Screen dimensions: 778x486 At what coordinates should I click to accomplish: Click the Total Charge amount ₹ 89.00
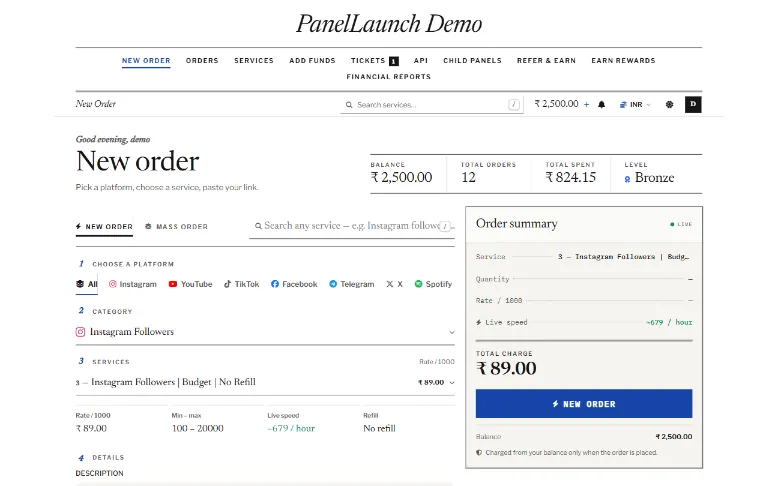[x=506, y=368]
